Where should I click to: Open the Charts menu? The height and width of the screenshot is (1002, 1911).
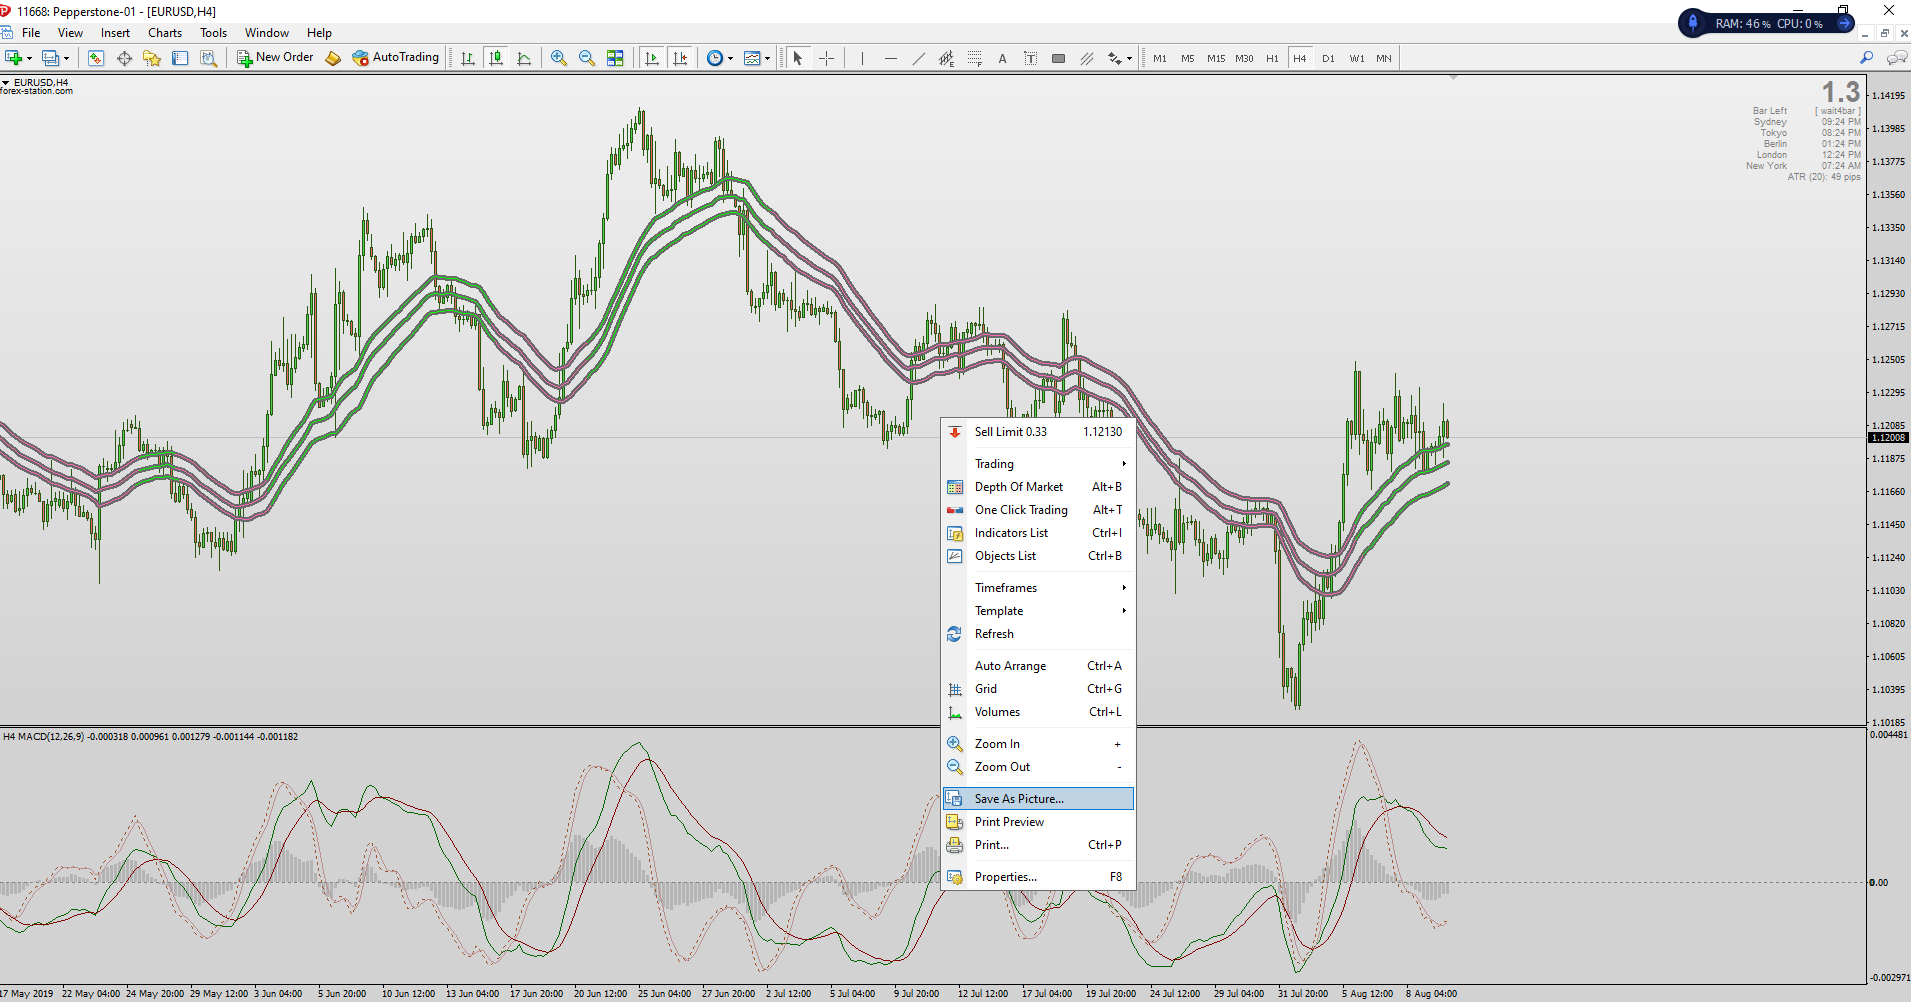(165, 33)
